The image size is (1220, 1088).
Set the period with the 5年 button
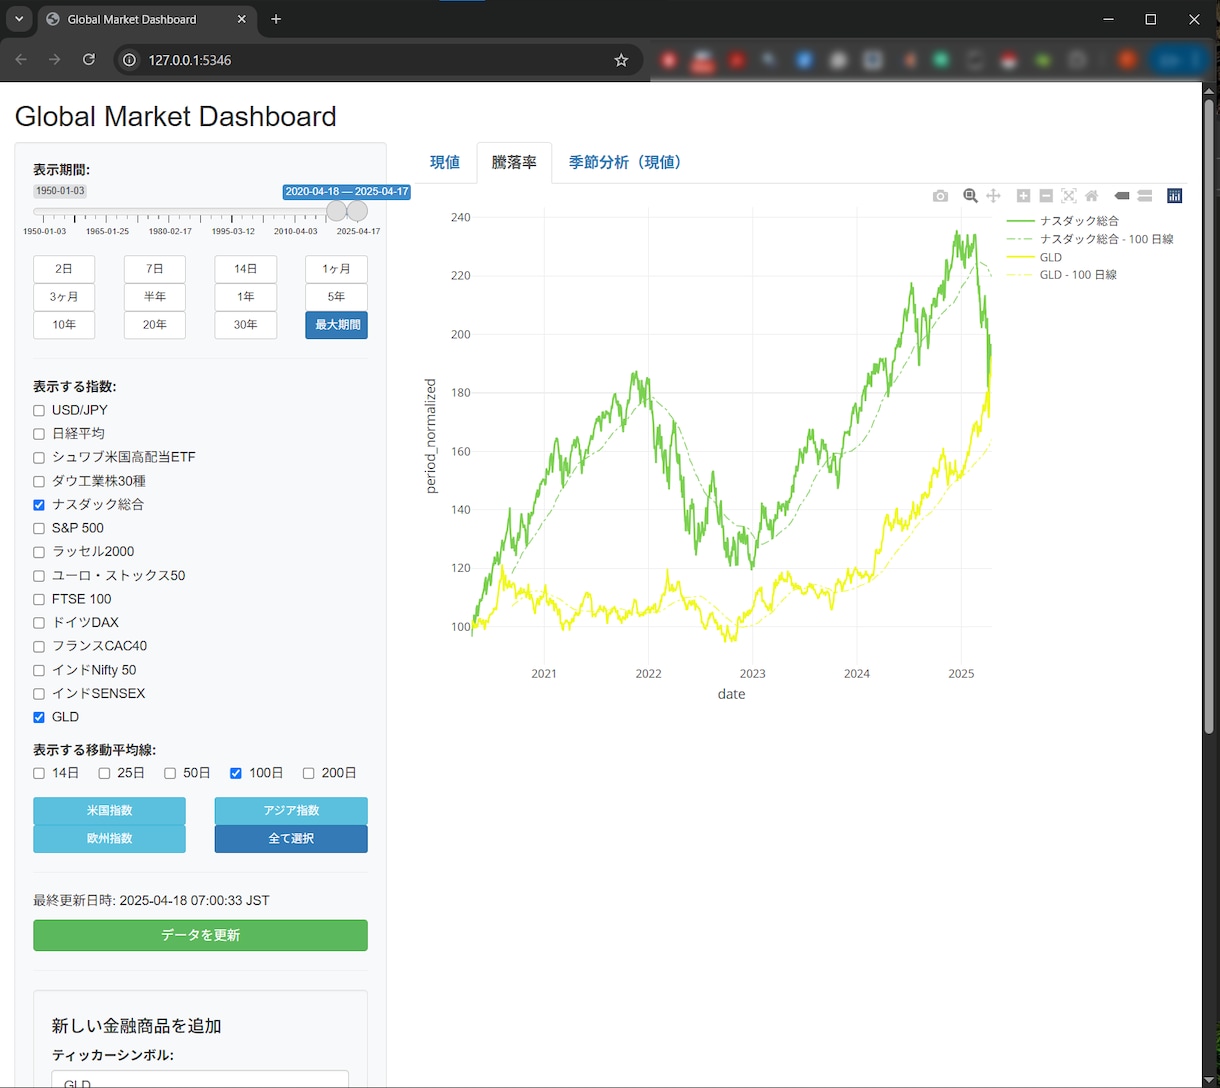pyautogui.click(x=337, y=297)
